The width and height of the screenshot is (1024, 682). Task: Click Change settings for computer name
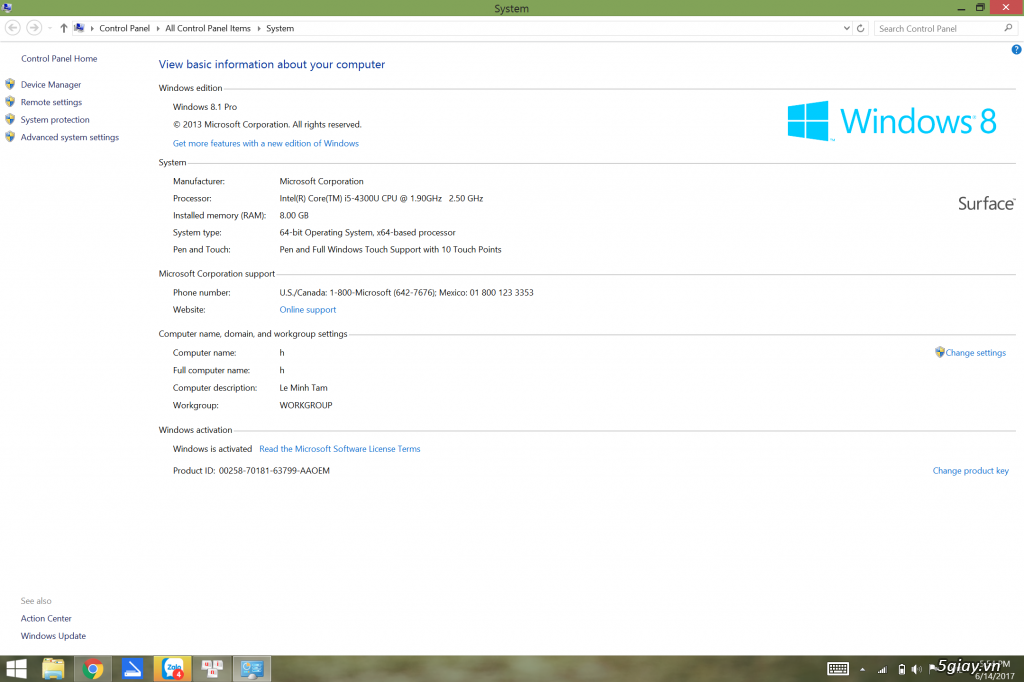pos(976,353)
